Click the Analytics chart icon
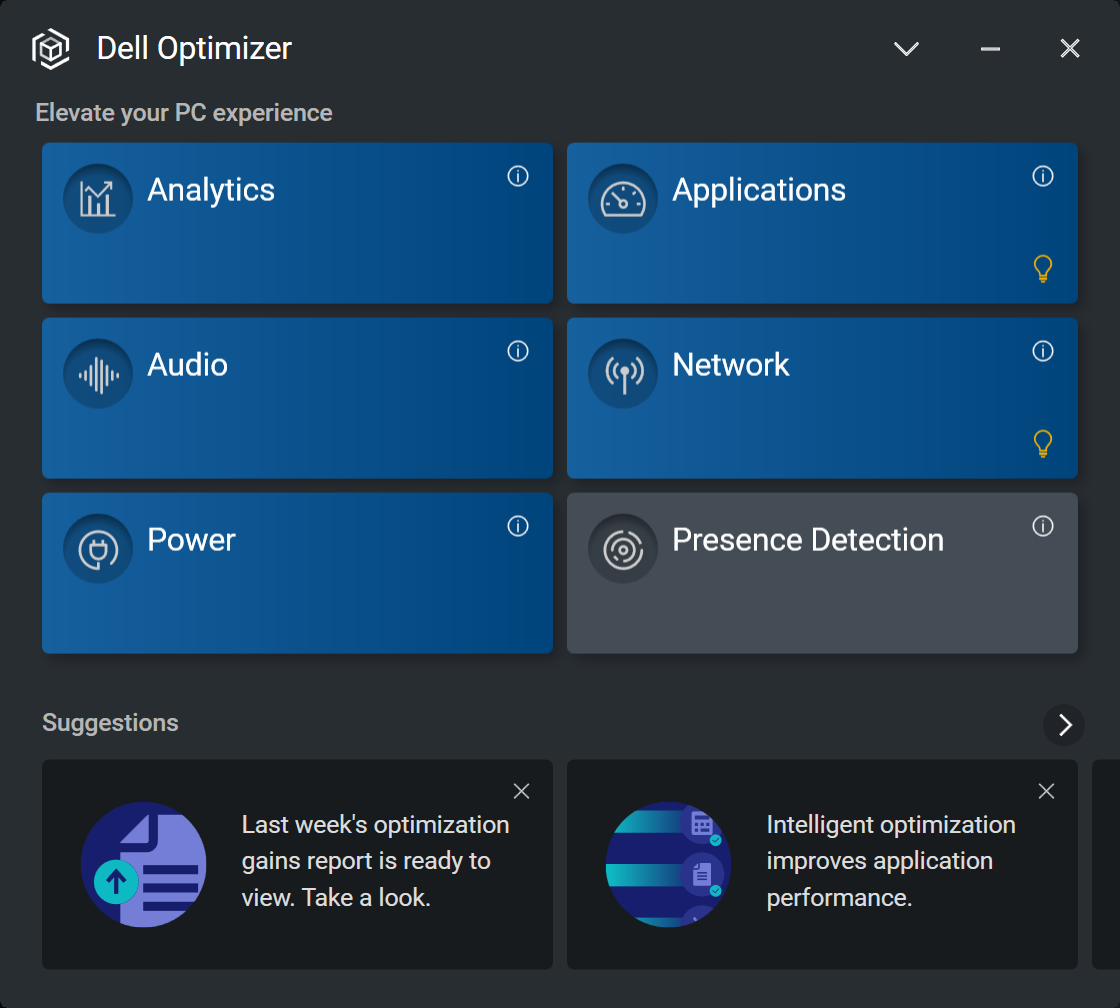1120x1008 pixels. coord(98,199)
